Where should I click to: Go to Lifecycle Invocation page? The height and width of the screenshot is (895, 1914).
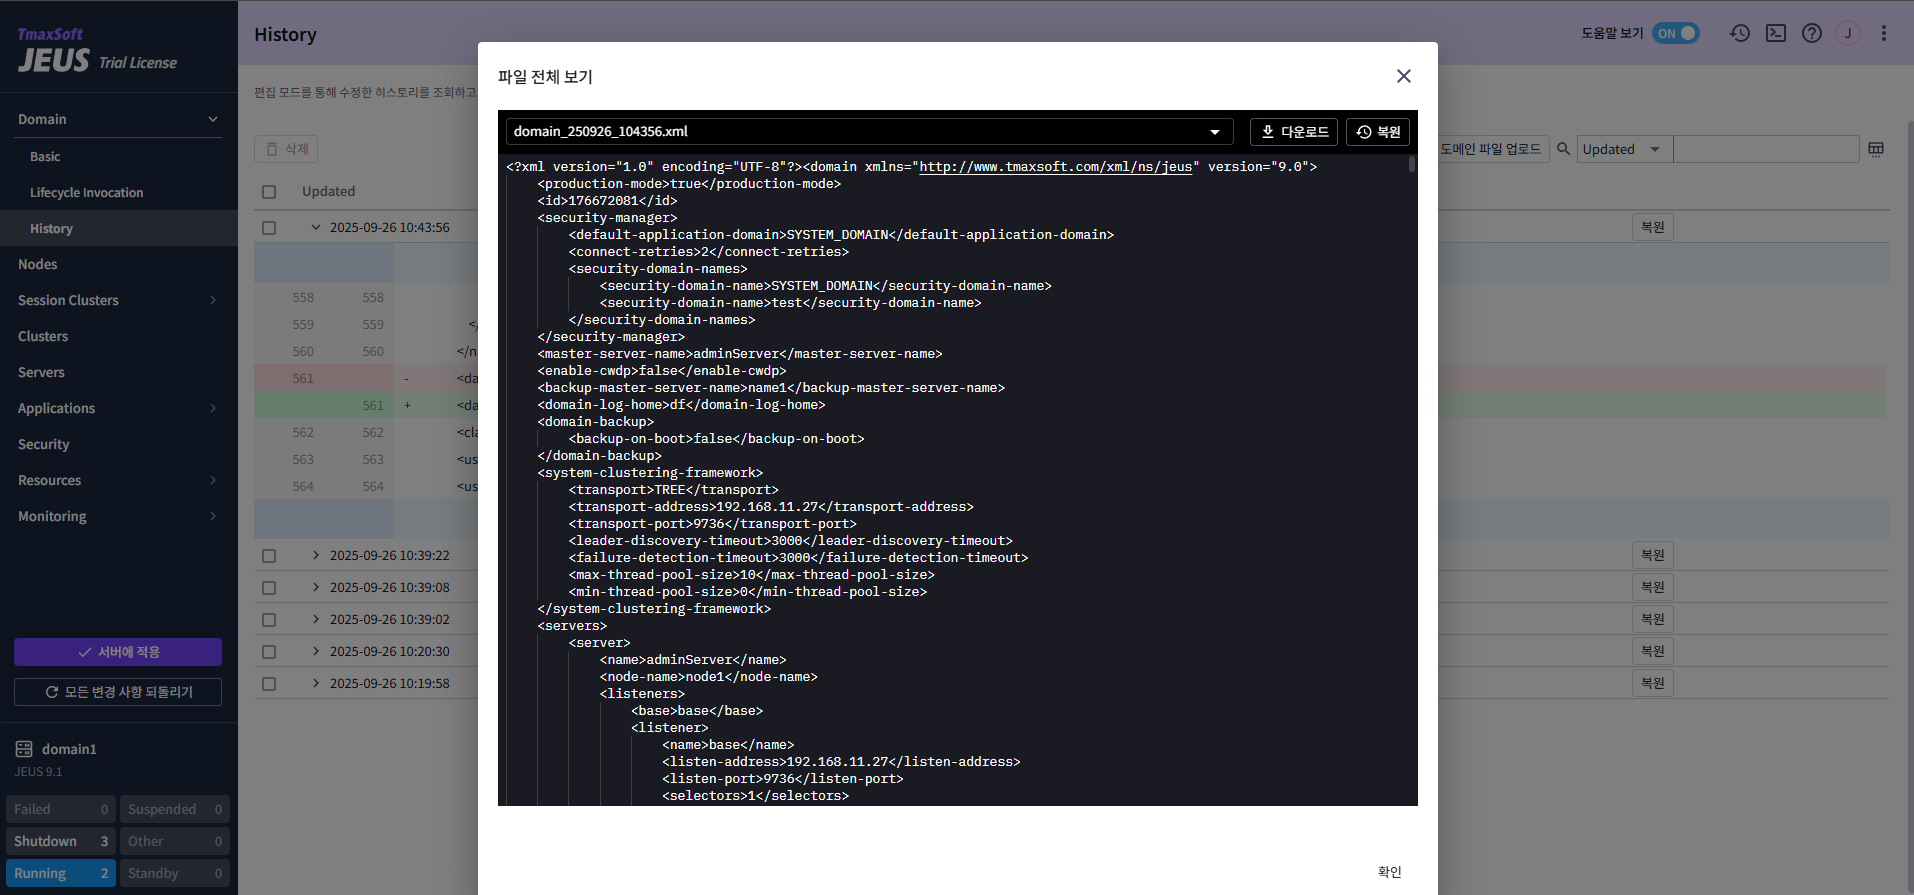coord(86,192)
